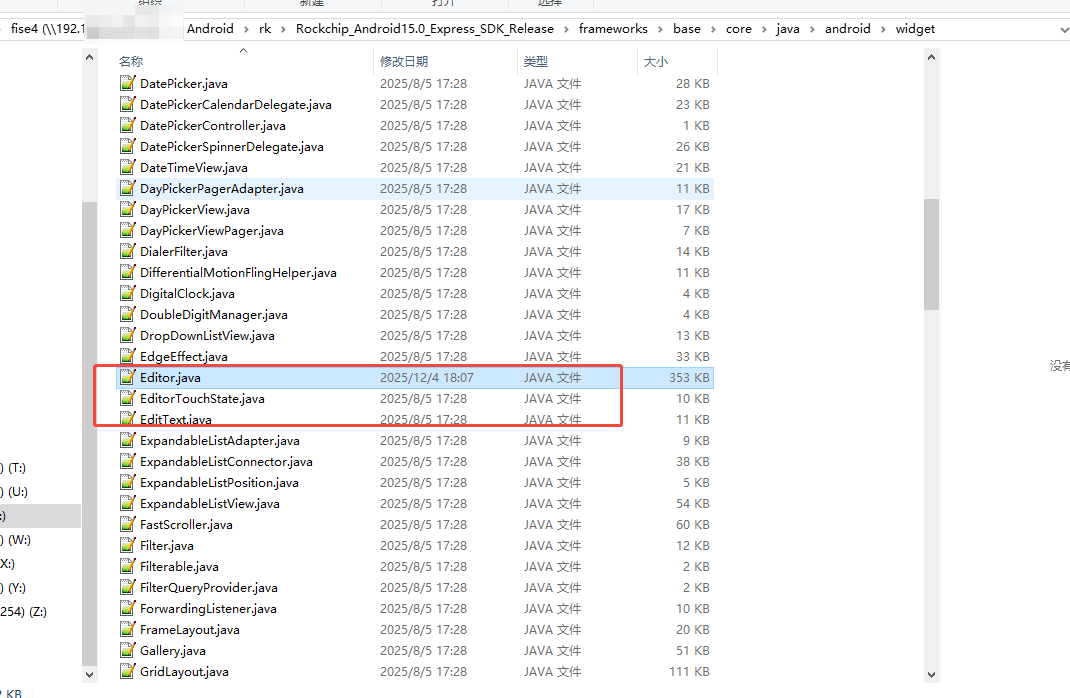Click the DayPickerView.java file icon
Image resolution: width=1070 pixels, height=698 pixels.
127,209
